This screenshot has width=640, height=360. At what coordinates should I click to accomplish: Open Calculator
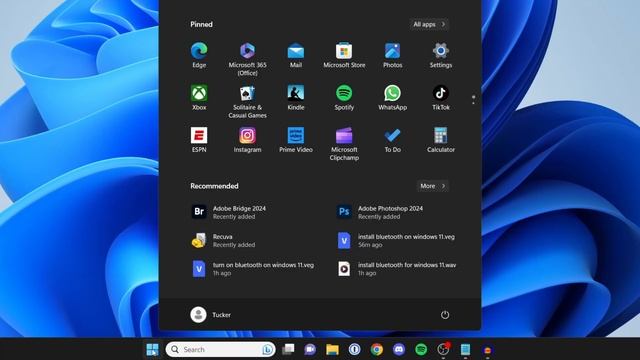(441, 140)
